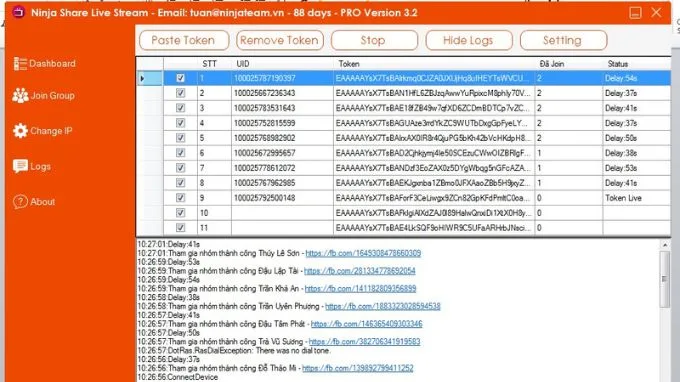
Task: Toggle the checkbox for row 7
Action: [x=180, y=168]
